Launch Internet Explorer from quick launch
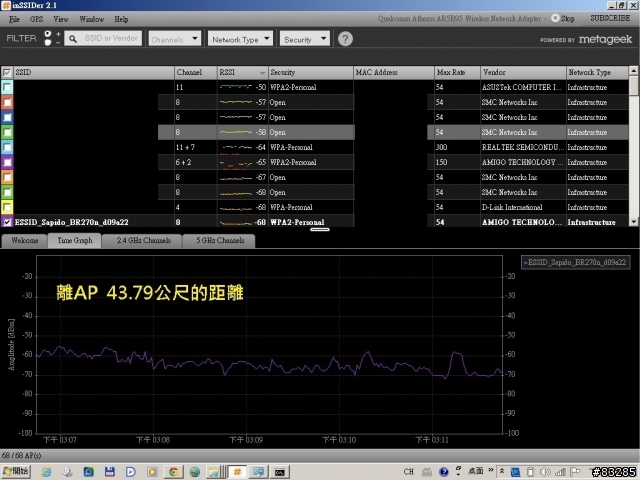The width and height of the screenshot is (640, 480). coord(47,472)
